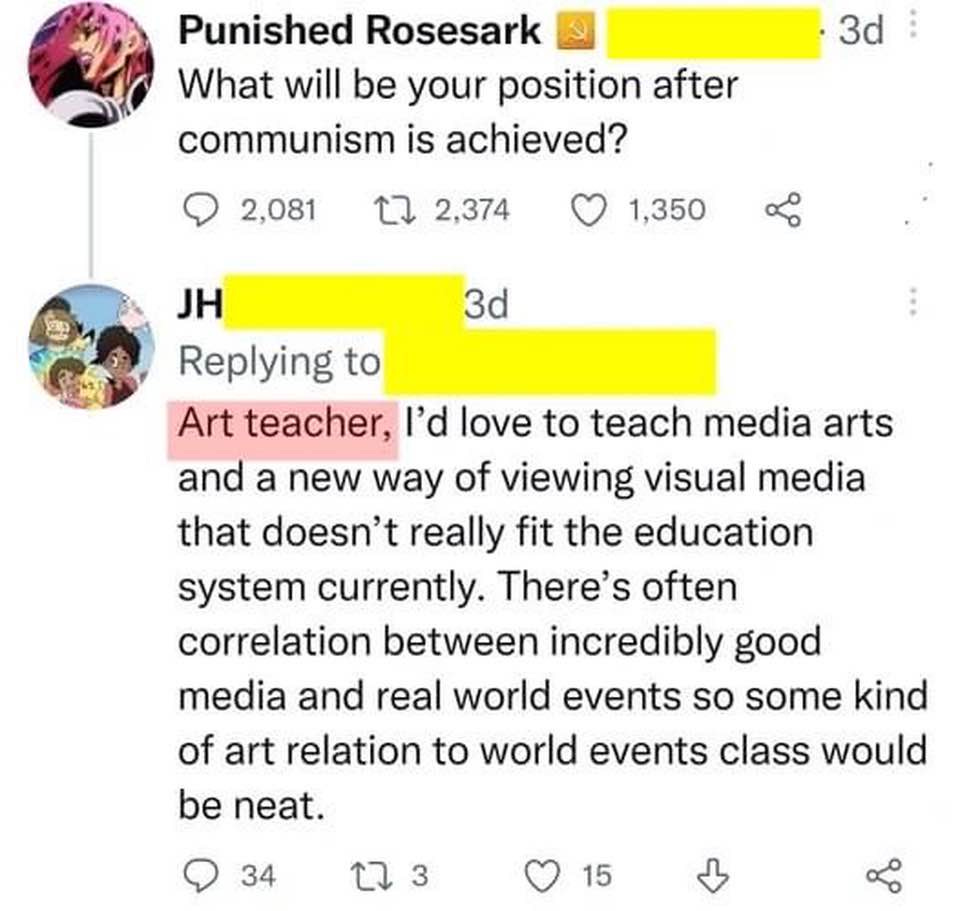The width and height of the screenshot is (960, 911).
Task: Click the download arrow on JH's reply
Action: pyautogui.click(x=714, y=875)
